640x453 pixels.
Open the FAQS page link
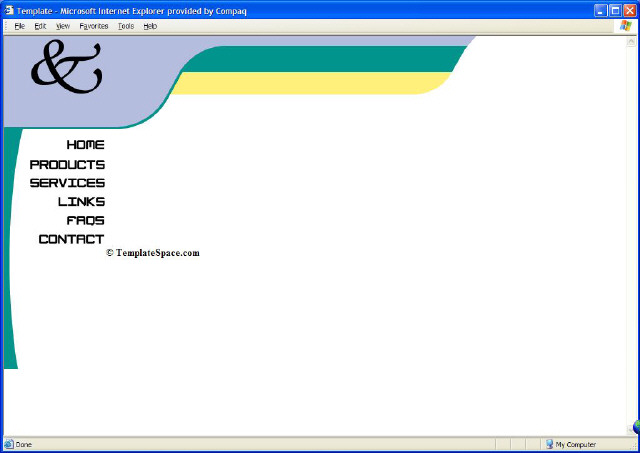(85, 220)
